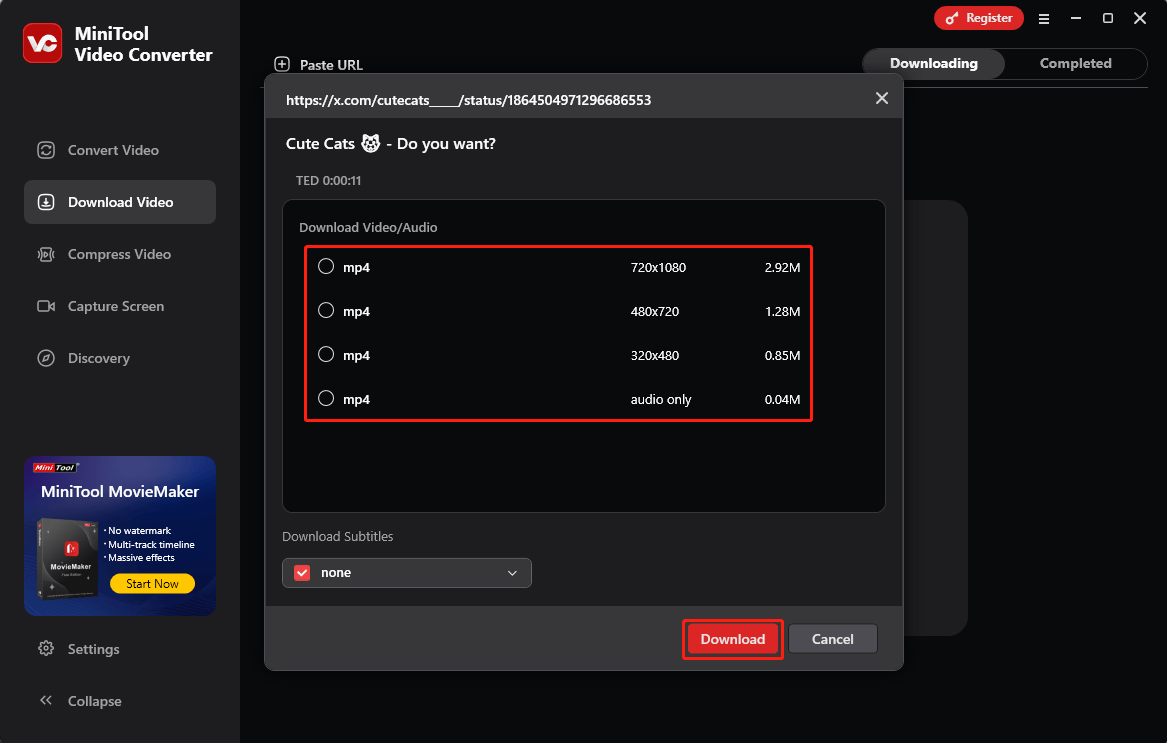Image resolution: width=1167 pixels, height=743 pixels.
Task: Click the Massive effects ad bullet
Action: point(139,558)
